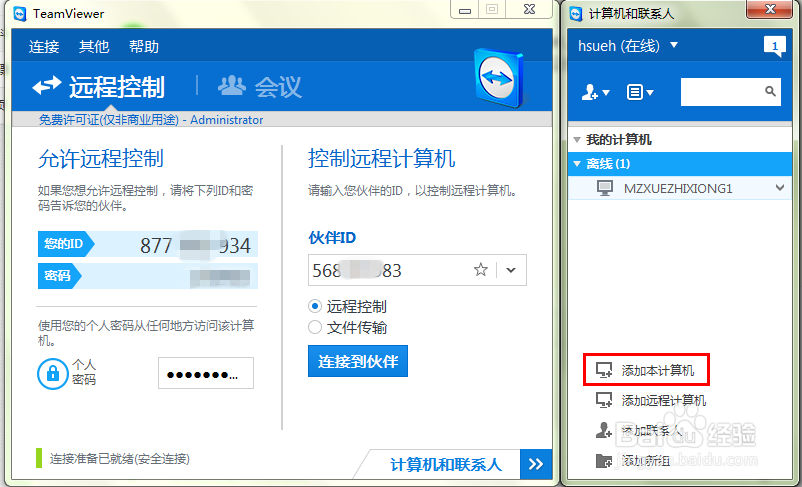The height and width of the screenshot is (487, 802).
Task: Minimize the TeamViewer main window
Action: (x=465, y=10)
